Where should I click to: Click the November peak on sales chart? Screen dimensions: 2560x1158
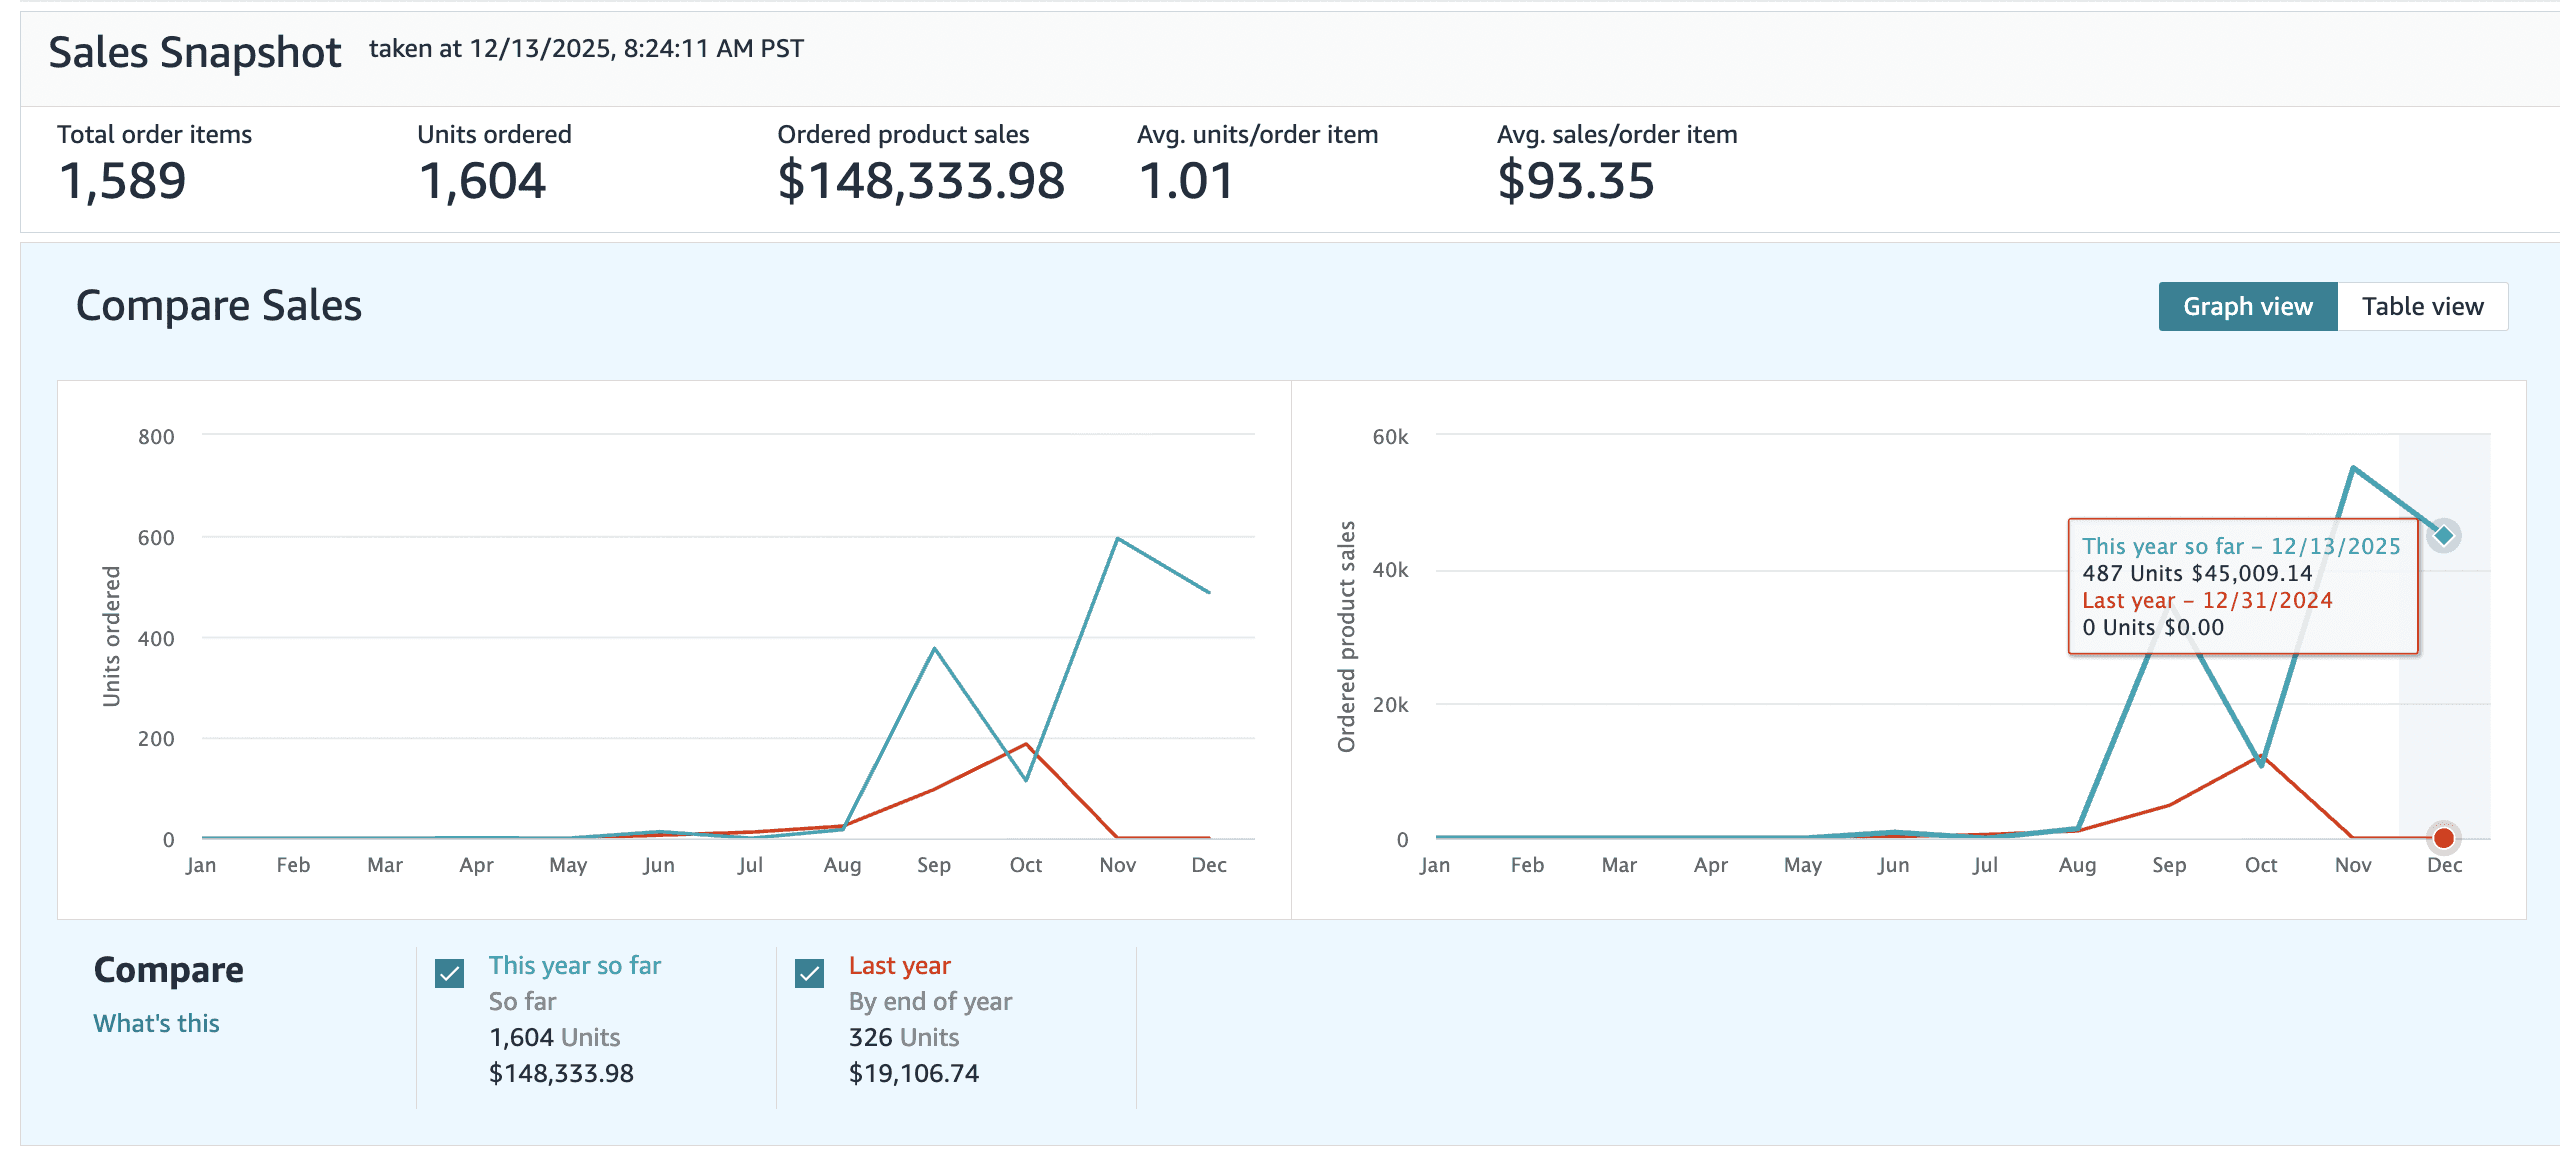pos(2353,467)
